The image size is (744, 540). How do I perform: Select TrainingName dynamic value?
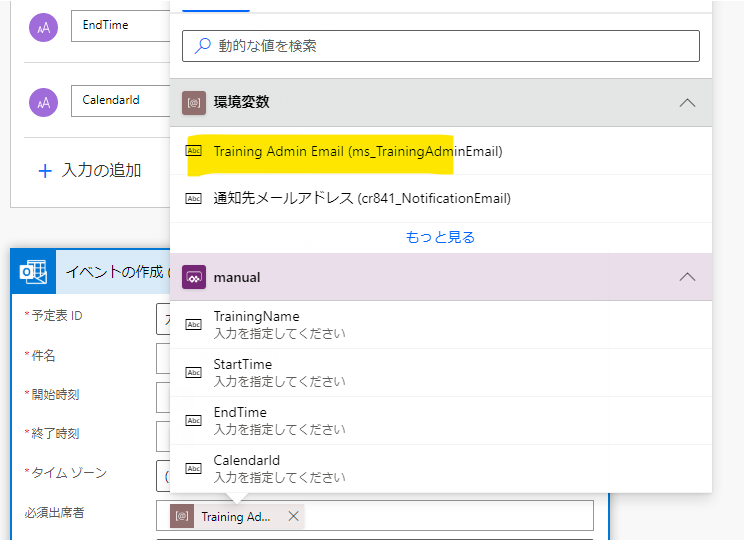pos(441,325)
